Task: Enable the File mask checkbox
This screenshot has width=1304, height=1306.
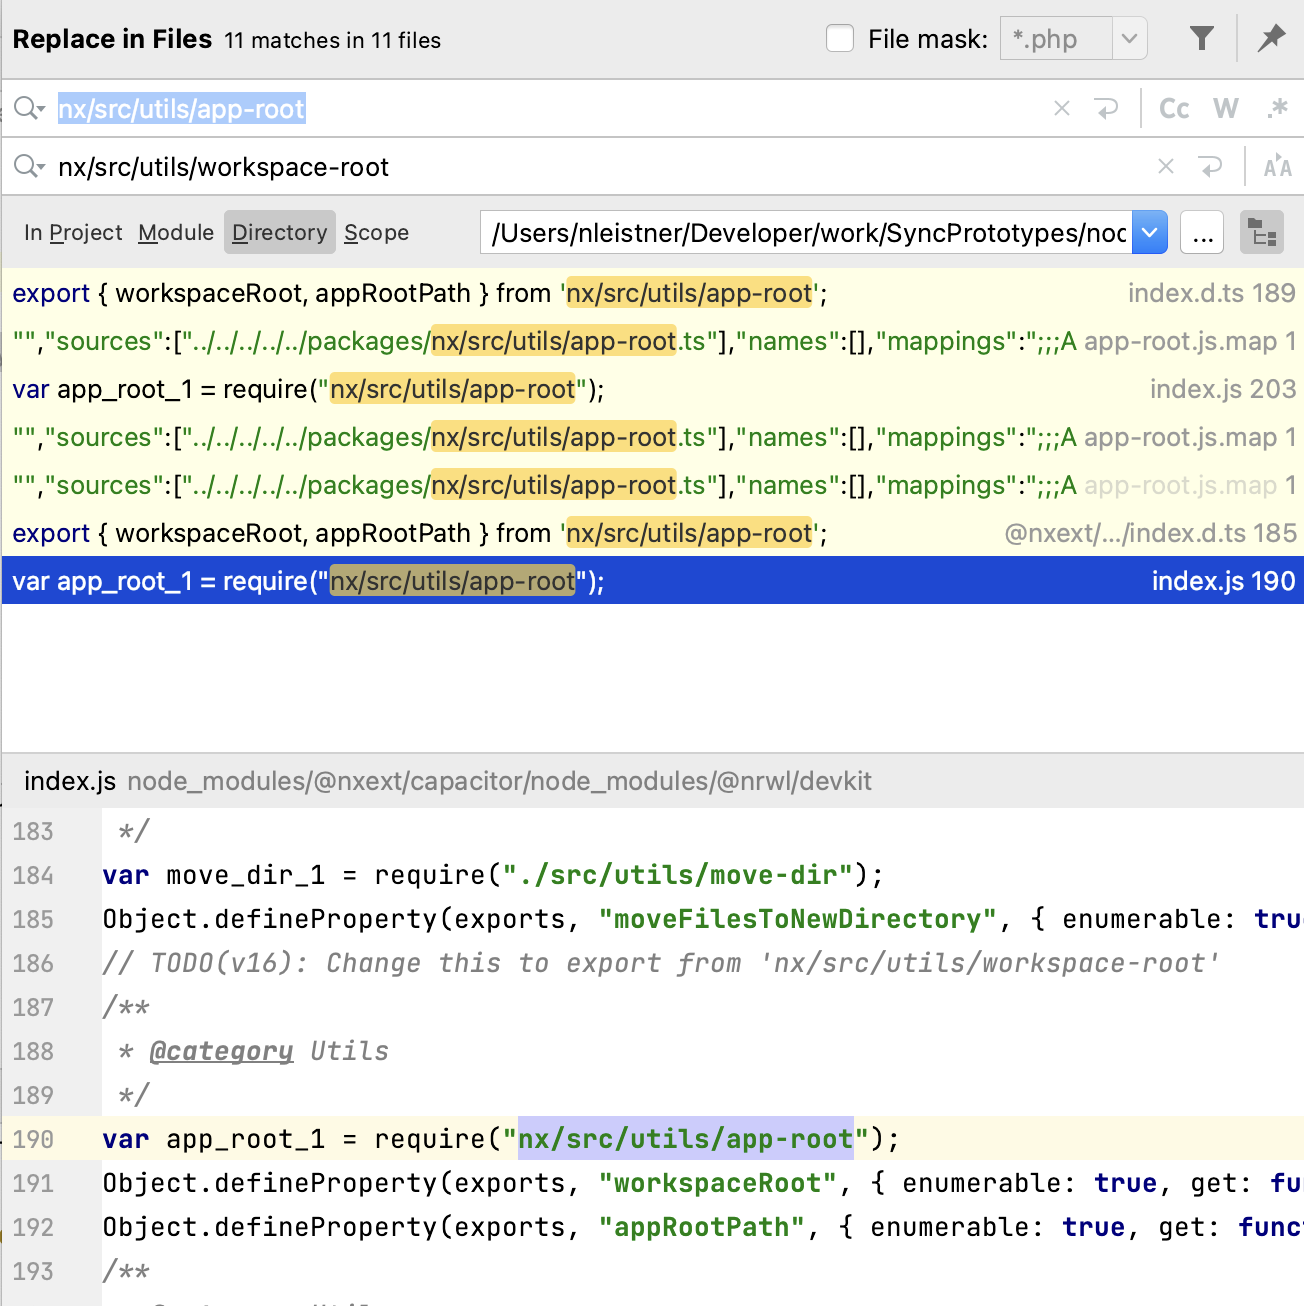Action: tap(839, 38)
